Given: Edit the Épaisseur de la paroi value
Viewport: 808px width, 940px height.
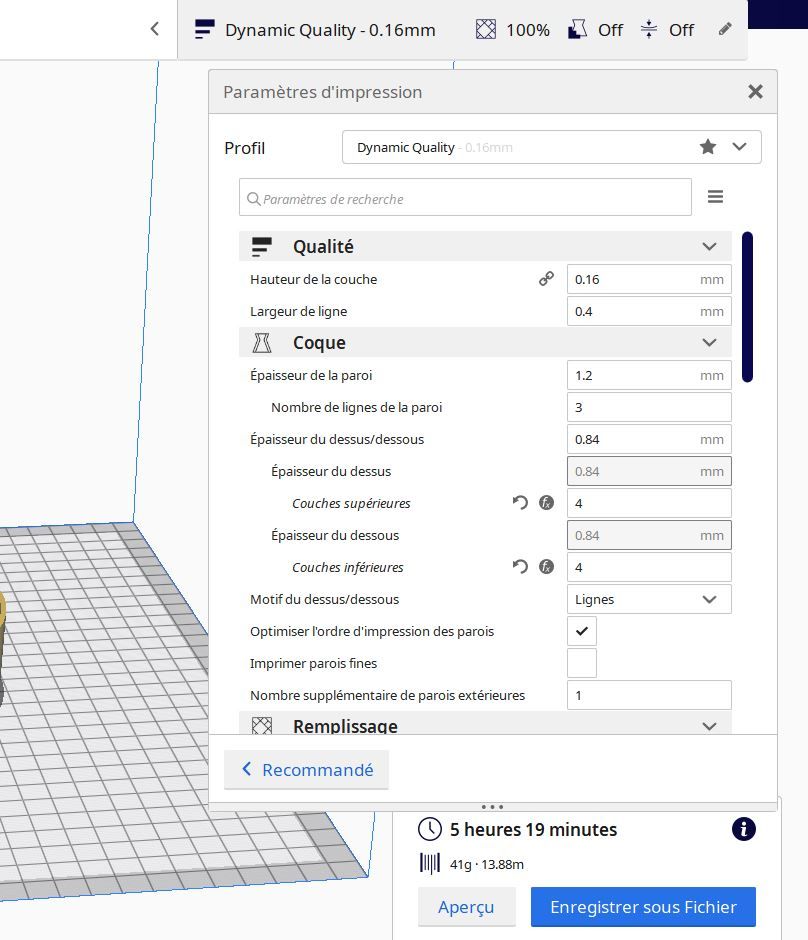Looking at the screenshot, I should pos(649,375).
